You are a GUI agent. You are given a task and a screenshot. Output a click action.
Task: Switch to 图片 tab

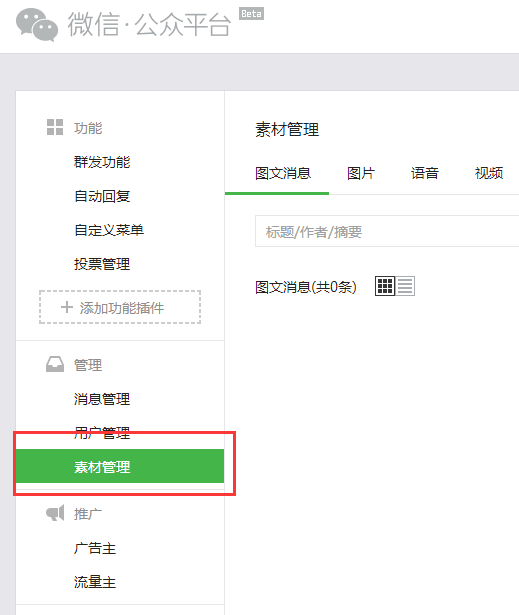(361, 173)
